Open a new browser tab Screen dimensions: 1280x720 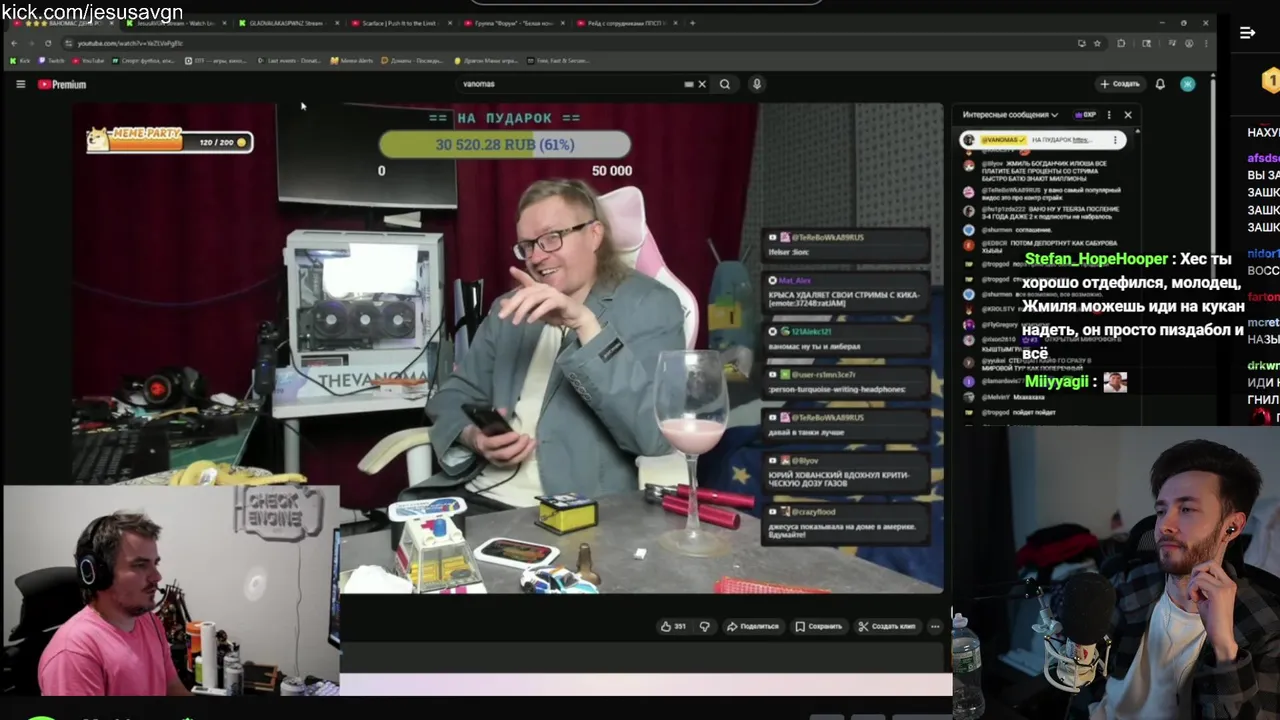coord(692,22)
